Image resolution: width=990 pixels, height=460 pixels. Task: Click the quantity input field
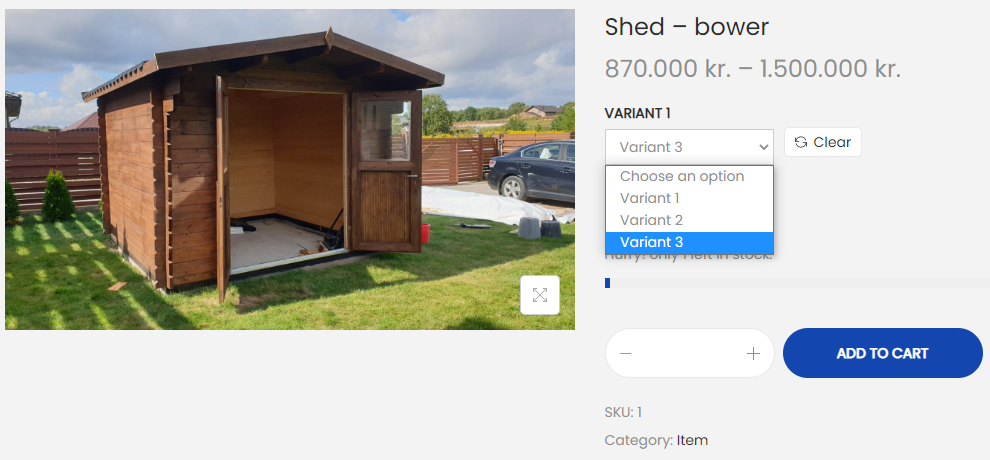[689, 353]
